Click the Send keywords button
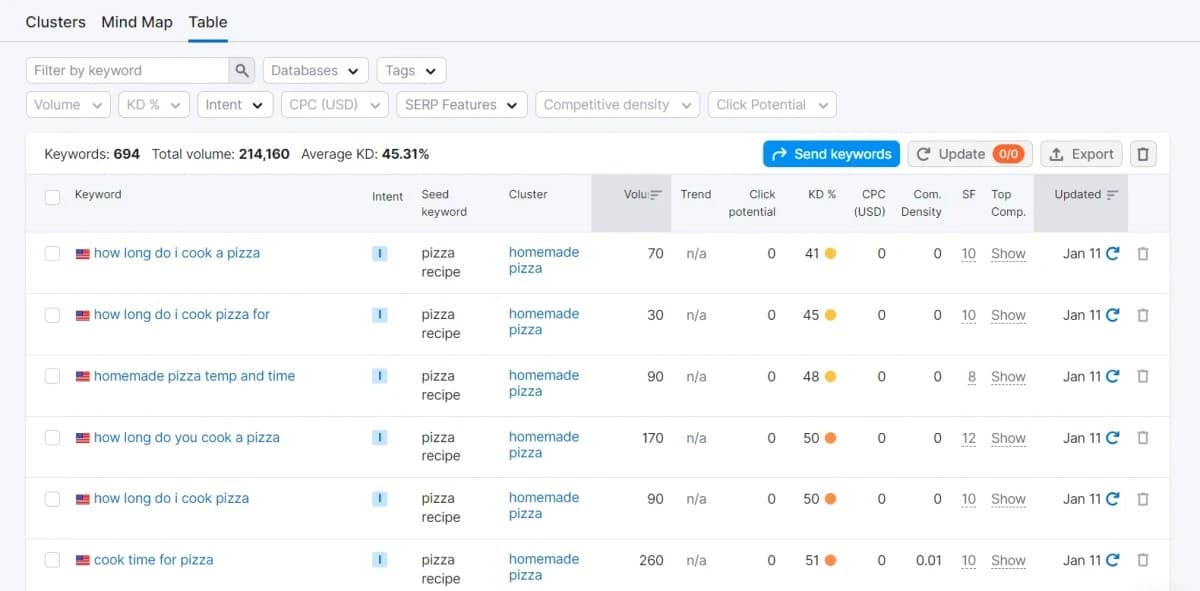Screen dimensions: 1200x591 (831, 154)
